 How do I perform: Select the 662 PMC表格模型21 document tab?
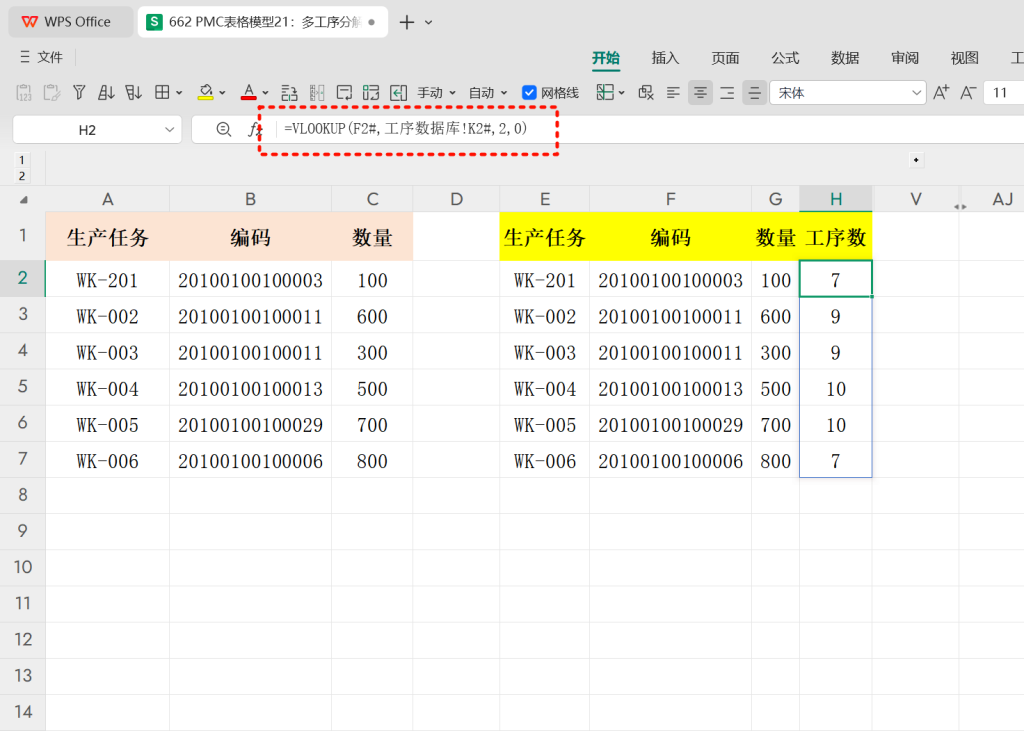263,22
